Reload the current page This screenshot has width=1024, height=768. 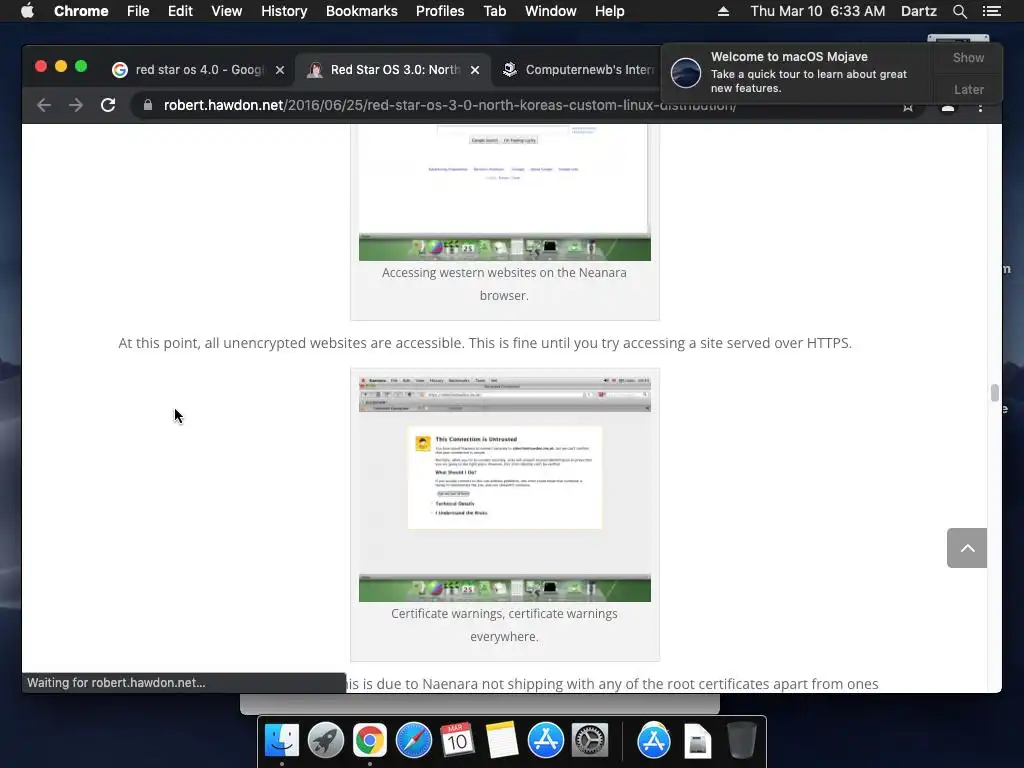click(108, 105)
